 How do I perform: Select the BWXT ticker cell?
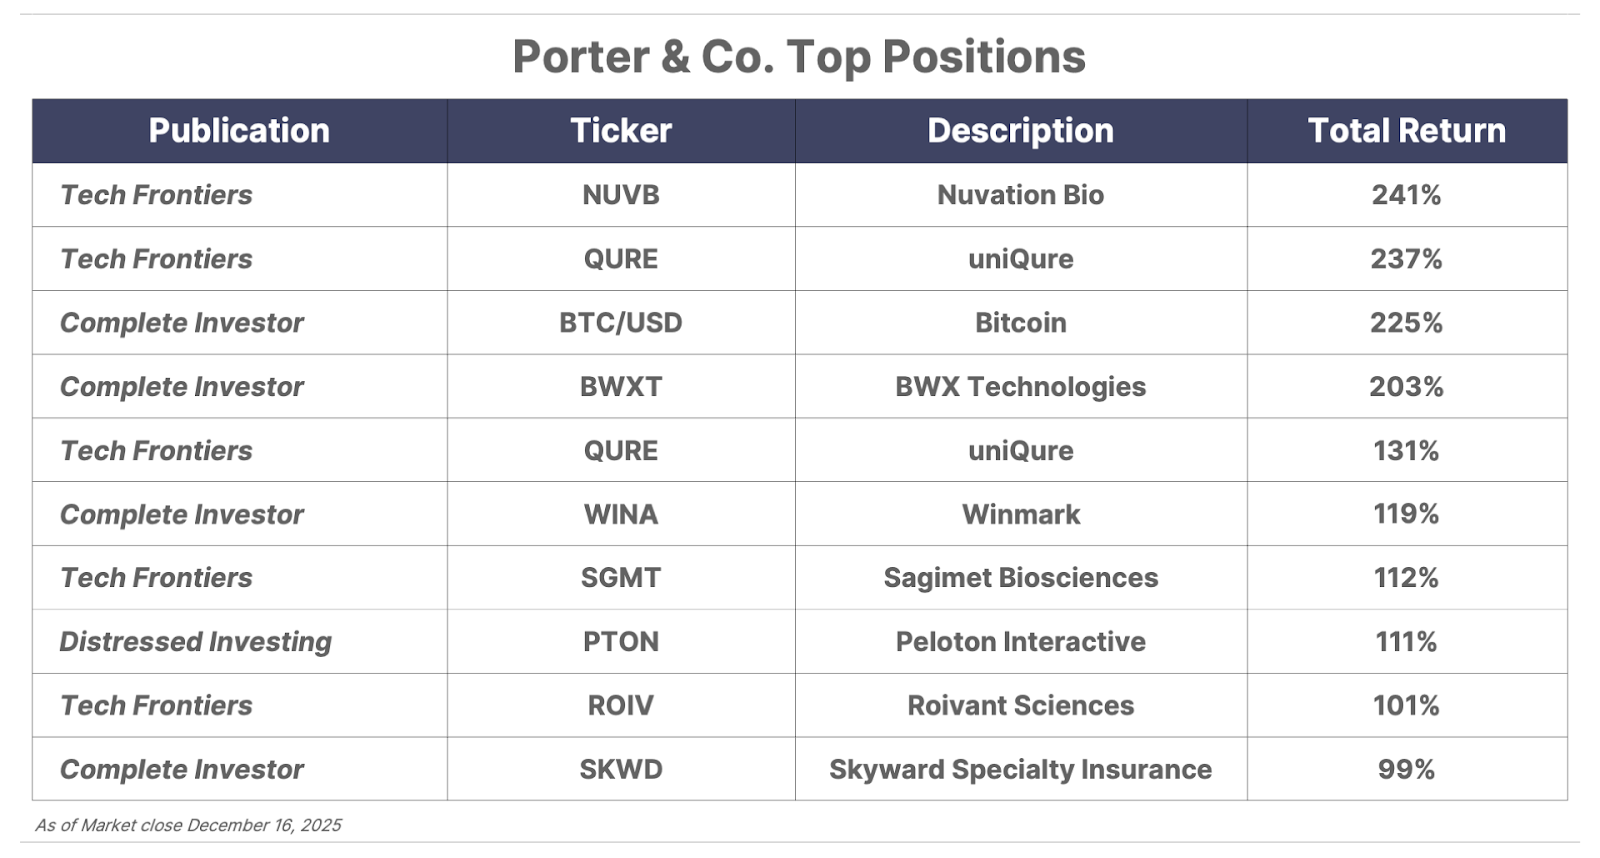pyautogui.click(x=621, y=387)
